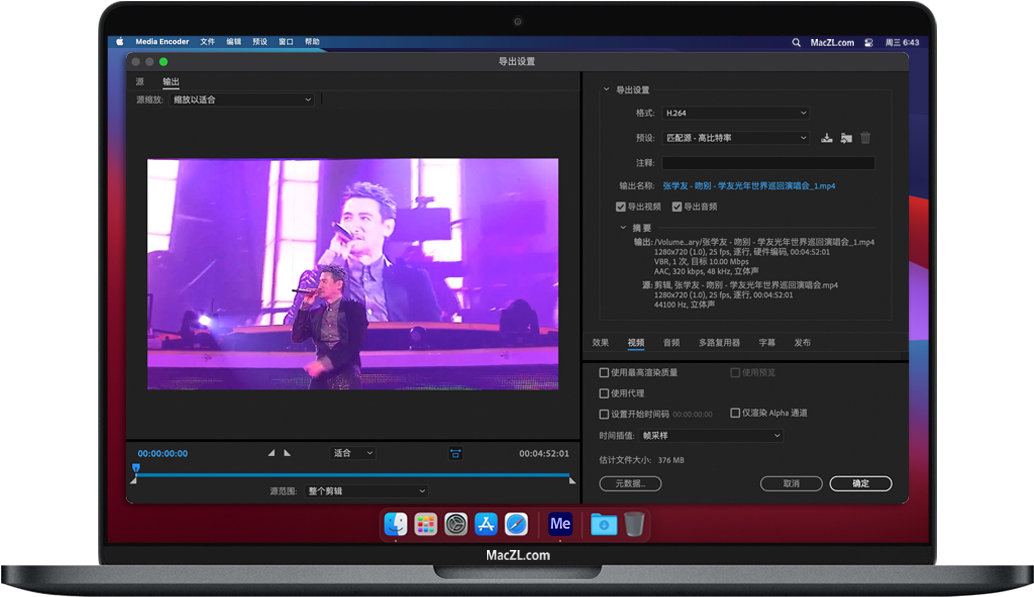
Task: Click the Spotlight search icon in menu bar
Action: [x=795, y=42]
